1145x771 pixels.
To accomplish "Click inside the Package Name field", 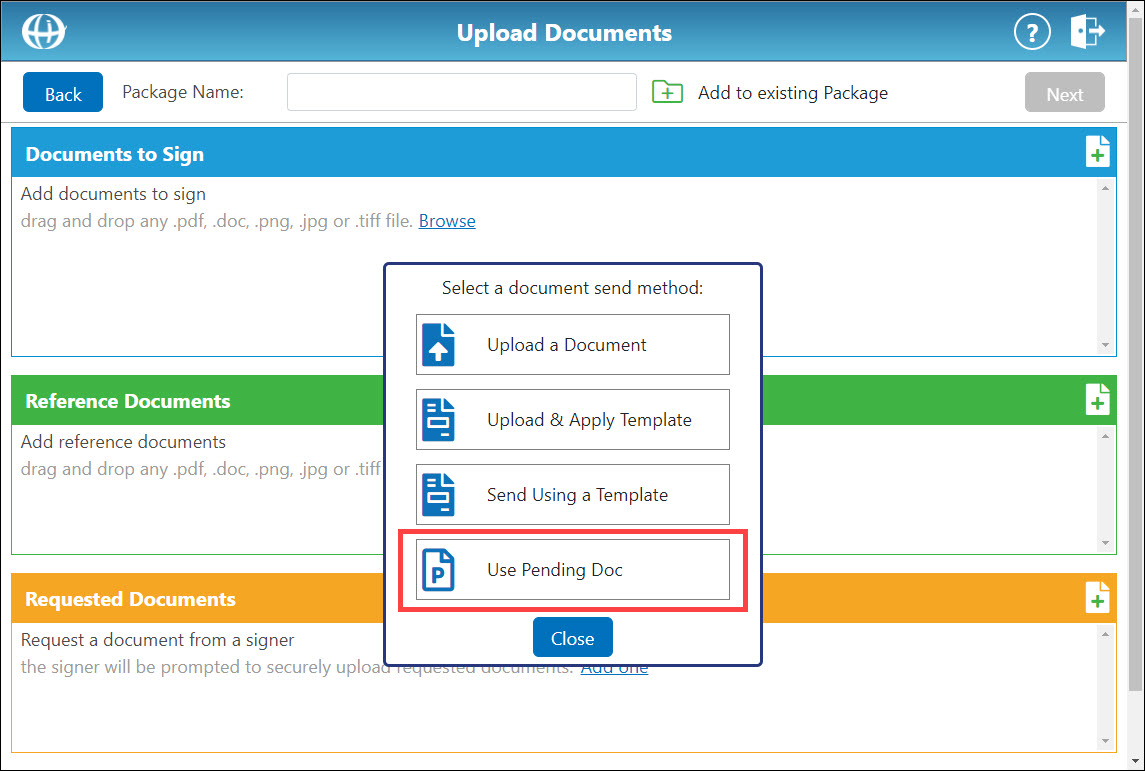I will tap(461, 91).
